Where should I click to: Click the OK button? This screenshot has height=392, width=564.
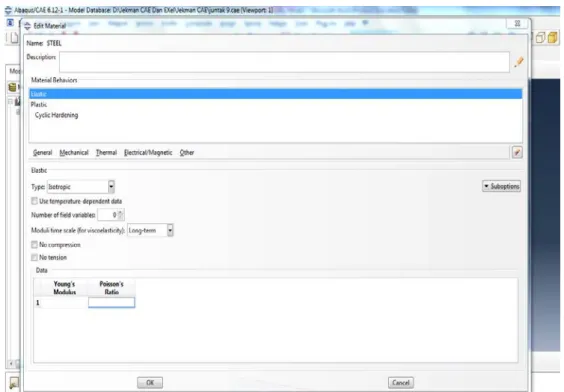(150, 383)
